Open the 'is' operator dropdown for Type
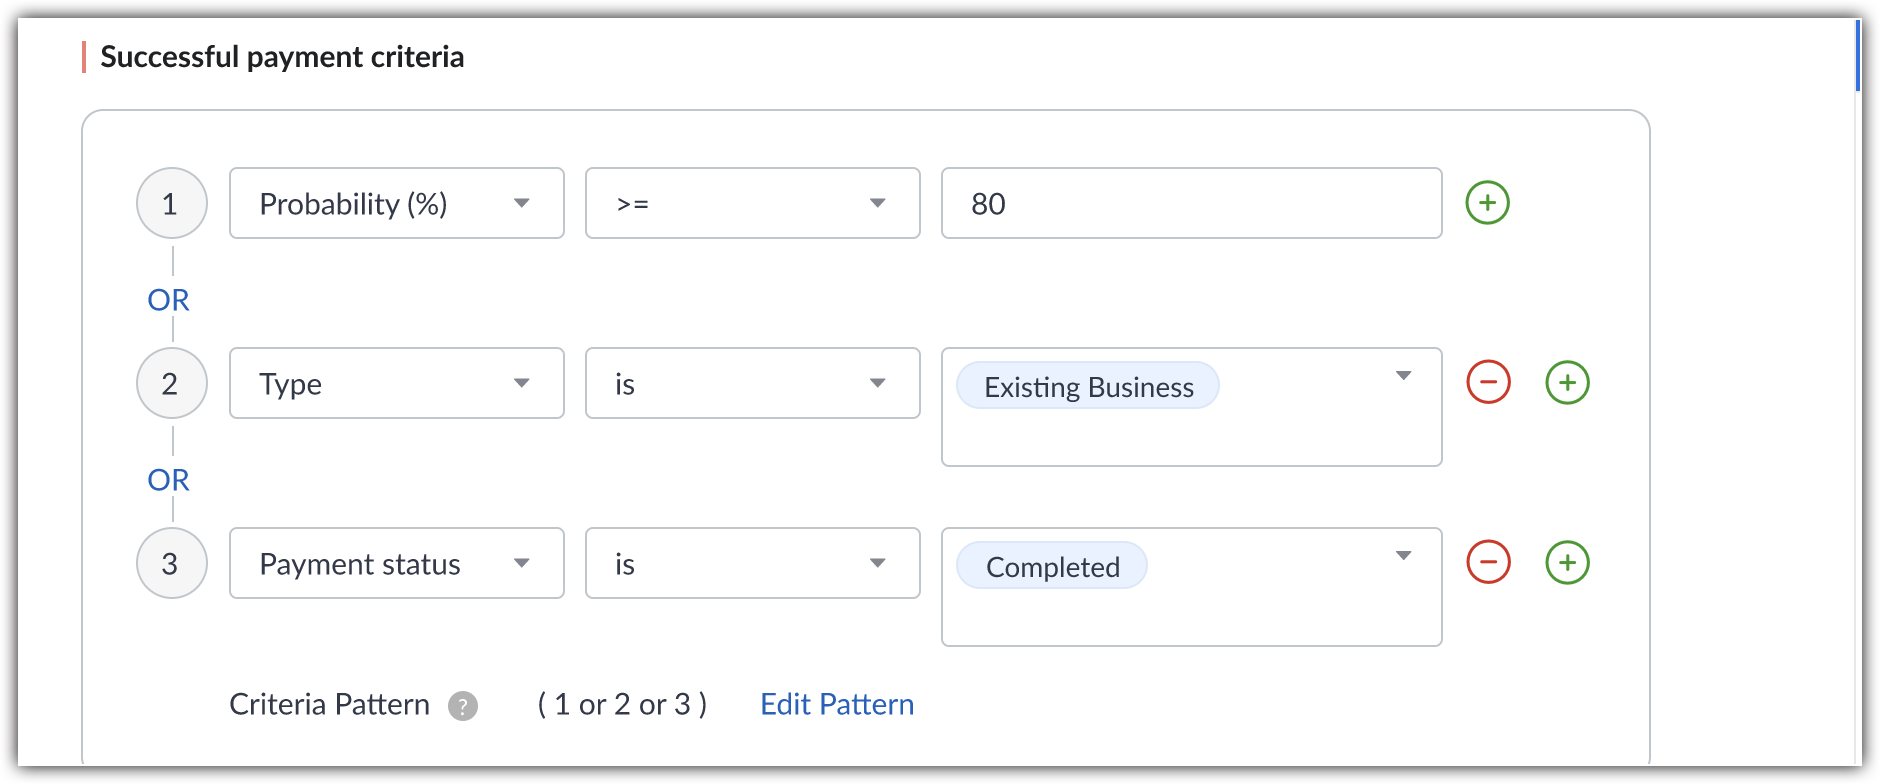 tap(752, 383)
